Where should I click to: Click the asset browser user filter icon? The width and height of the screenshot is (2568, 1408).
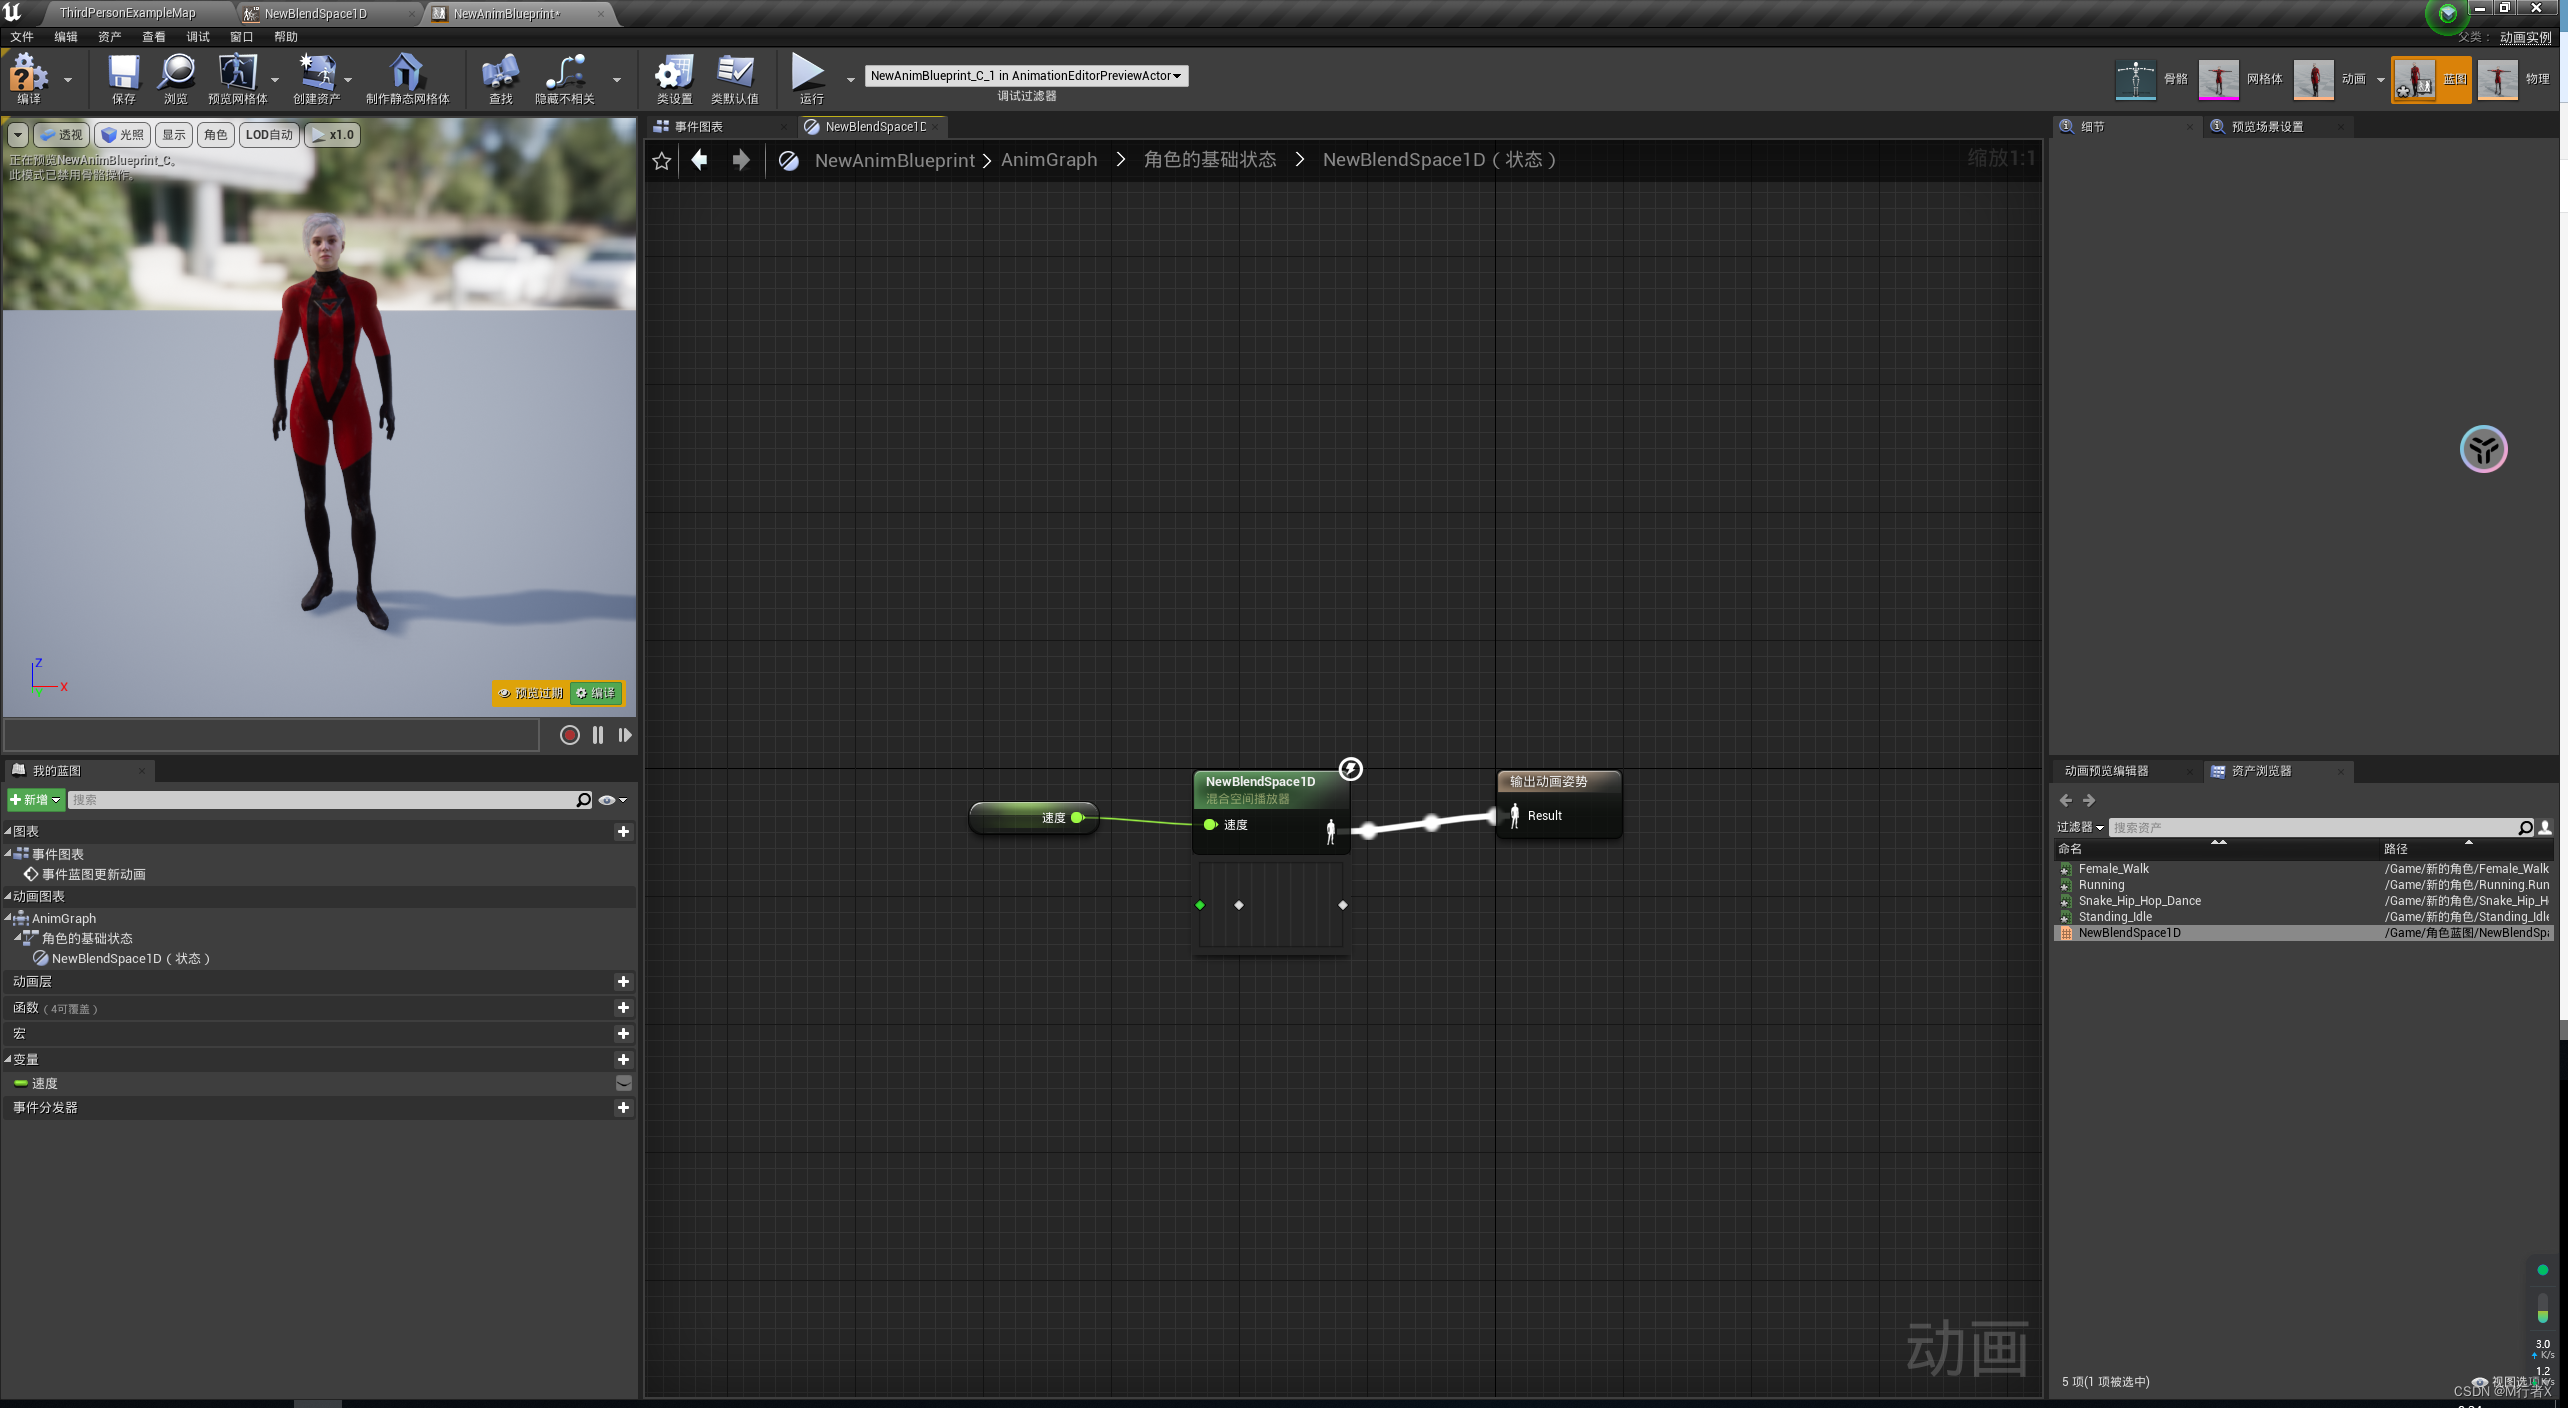[2545, 827]
